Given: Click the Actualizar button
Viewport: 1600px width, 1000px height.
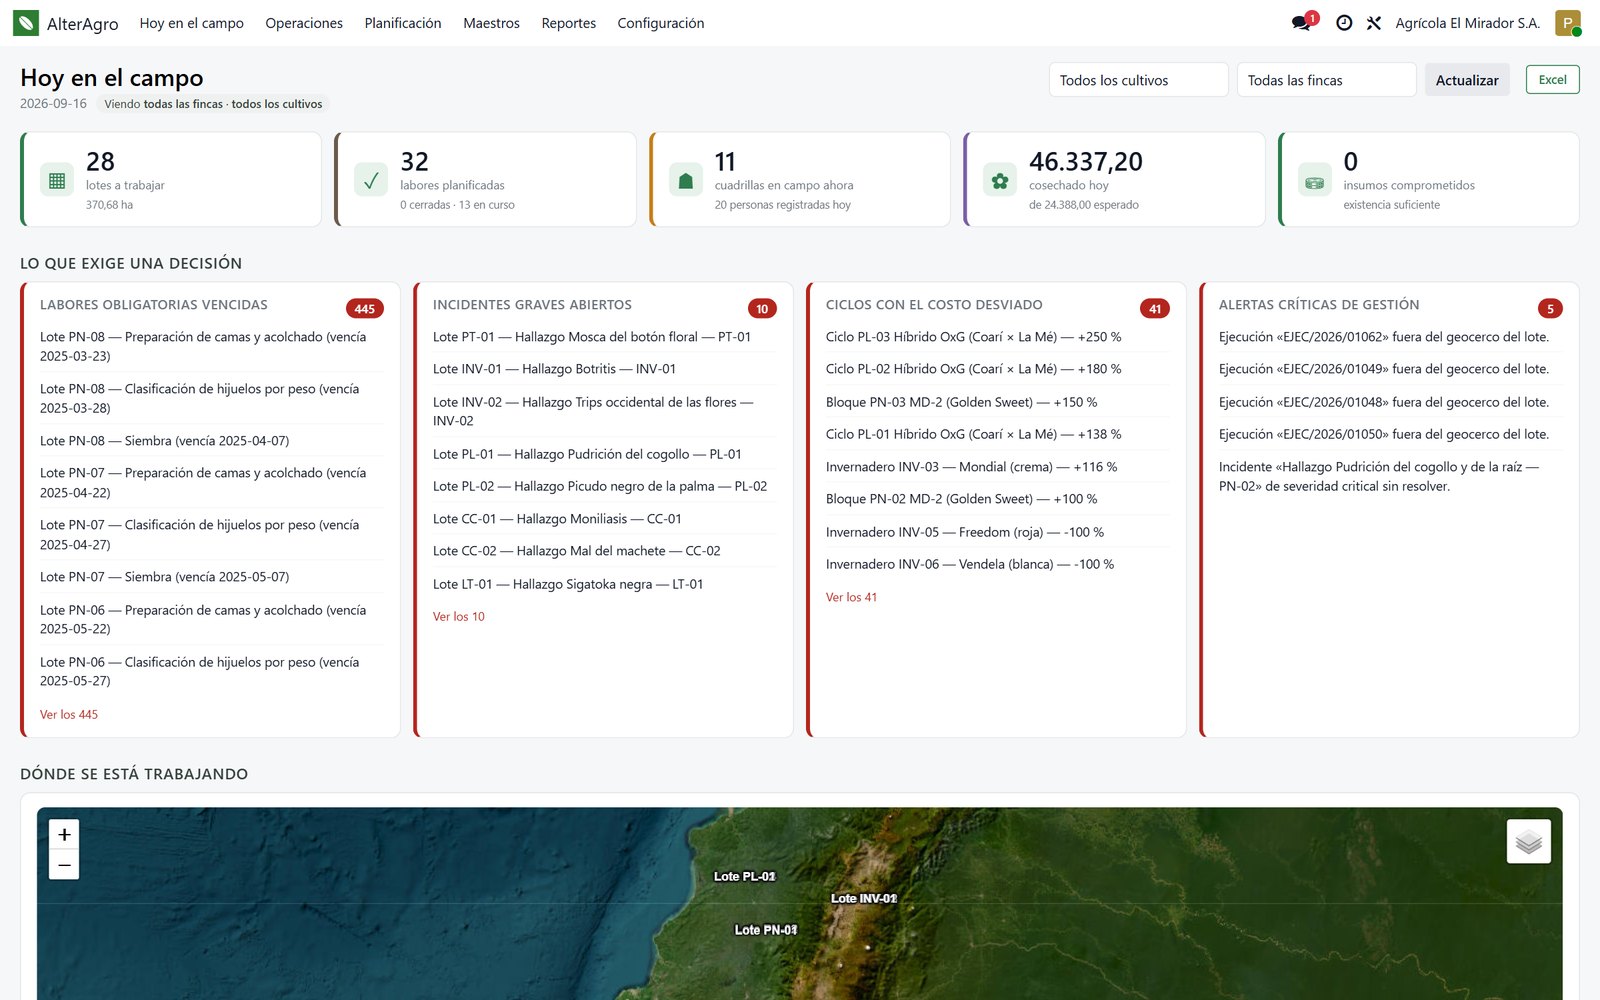Looking at the screenshot, I should pos(1467,80).
